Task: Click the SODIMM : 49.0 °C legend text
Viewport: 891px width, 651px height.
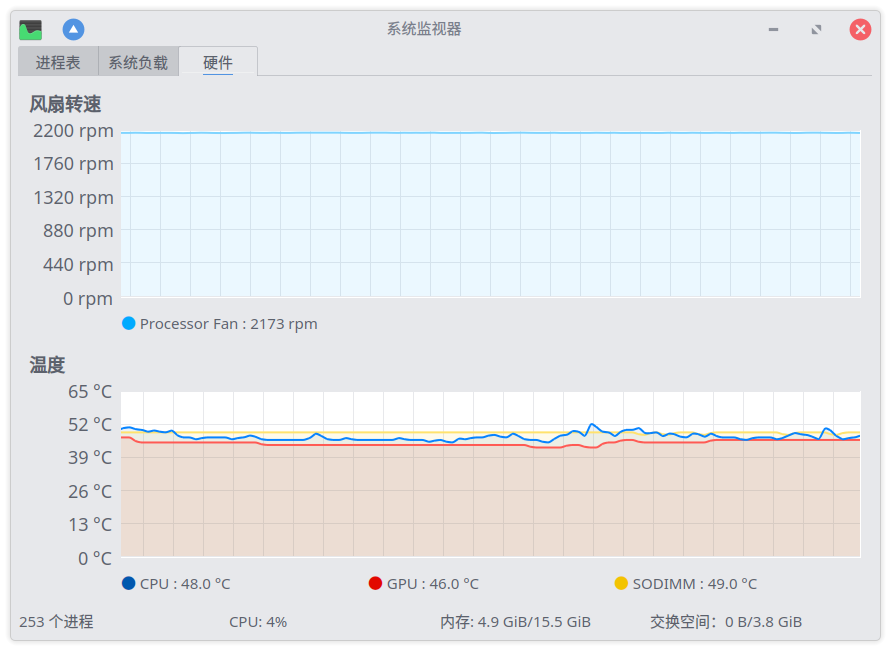Action: point(694,584)
